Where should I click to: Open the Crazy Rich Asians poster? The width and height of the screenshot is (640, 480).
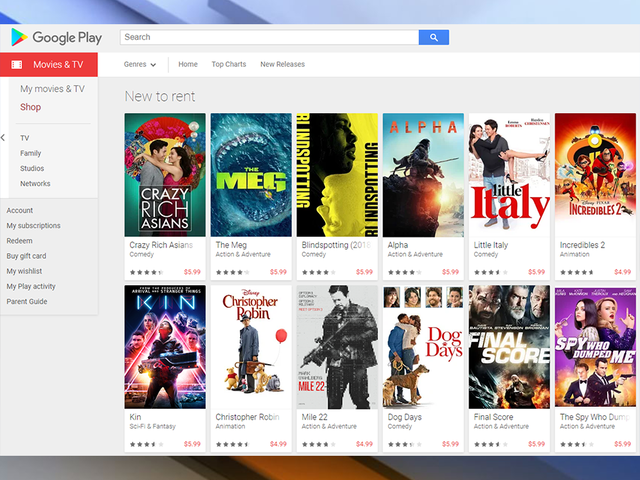164,174
